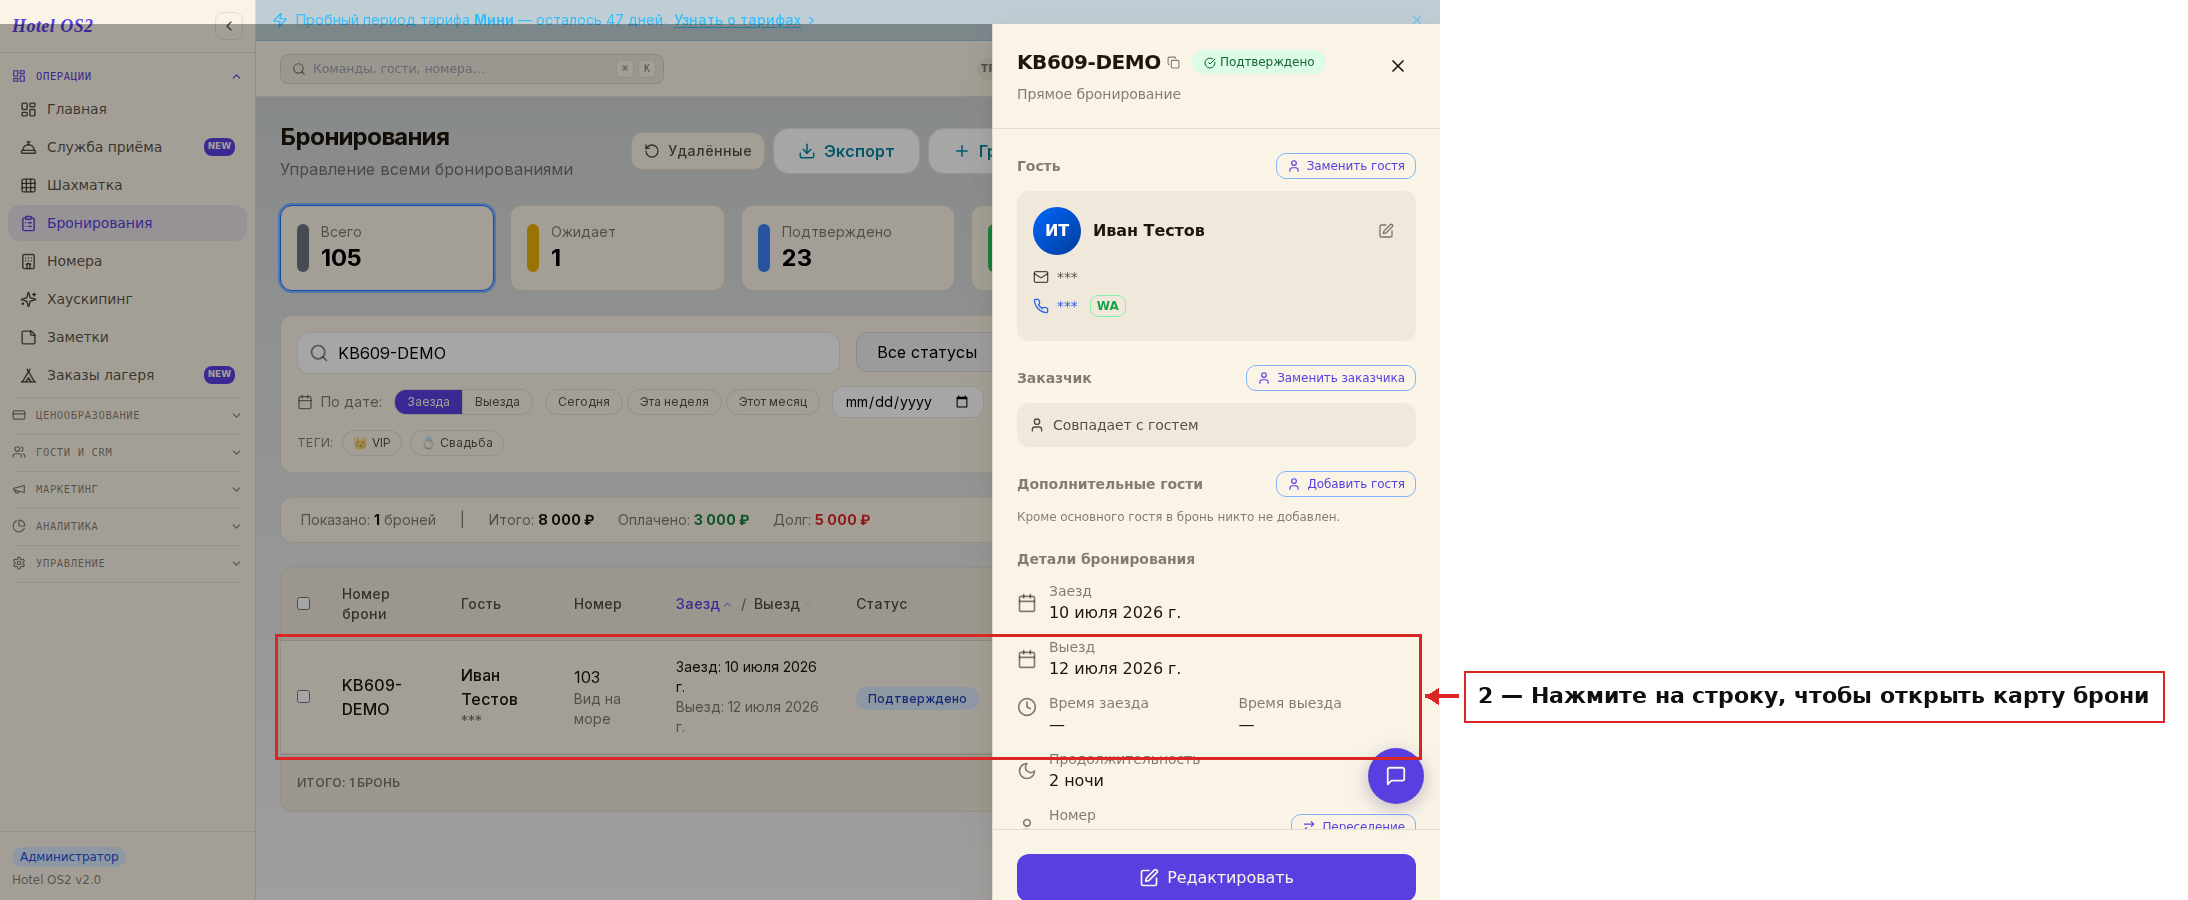This screenshot has height=900, width=2188.
Task: Click the Узнать о тарифах link
Action: pyautogui.click(x=738, y=19)
